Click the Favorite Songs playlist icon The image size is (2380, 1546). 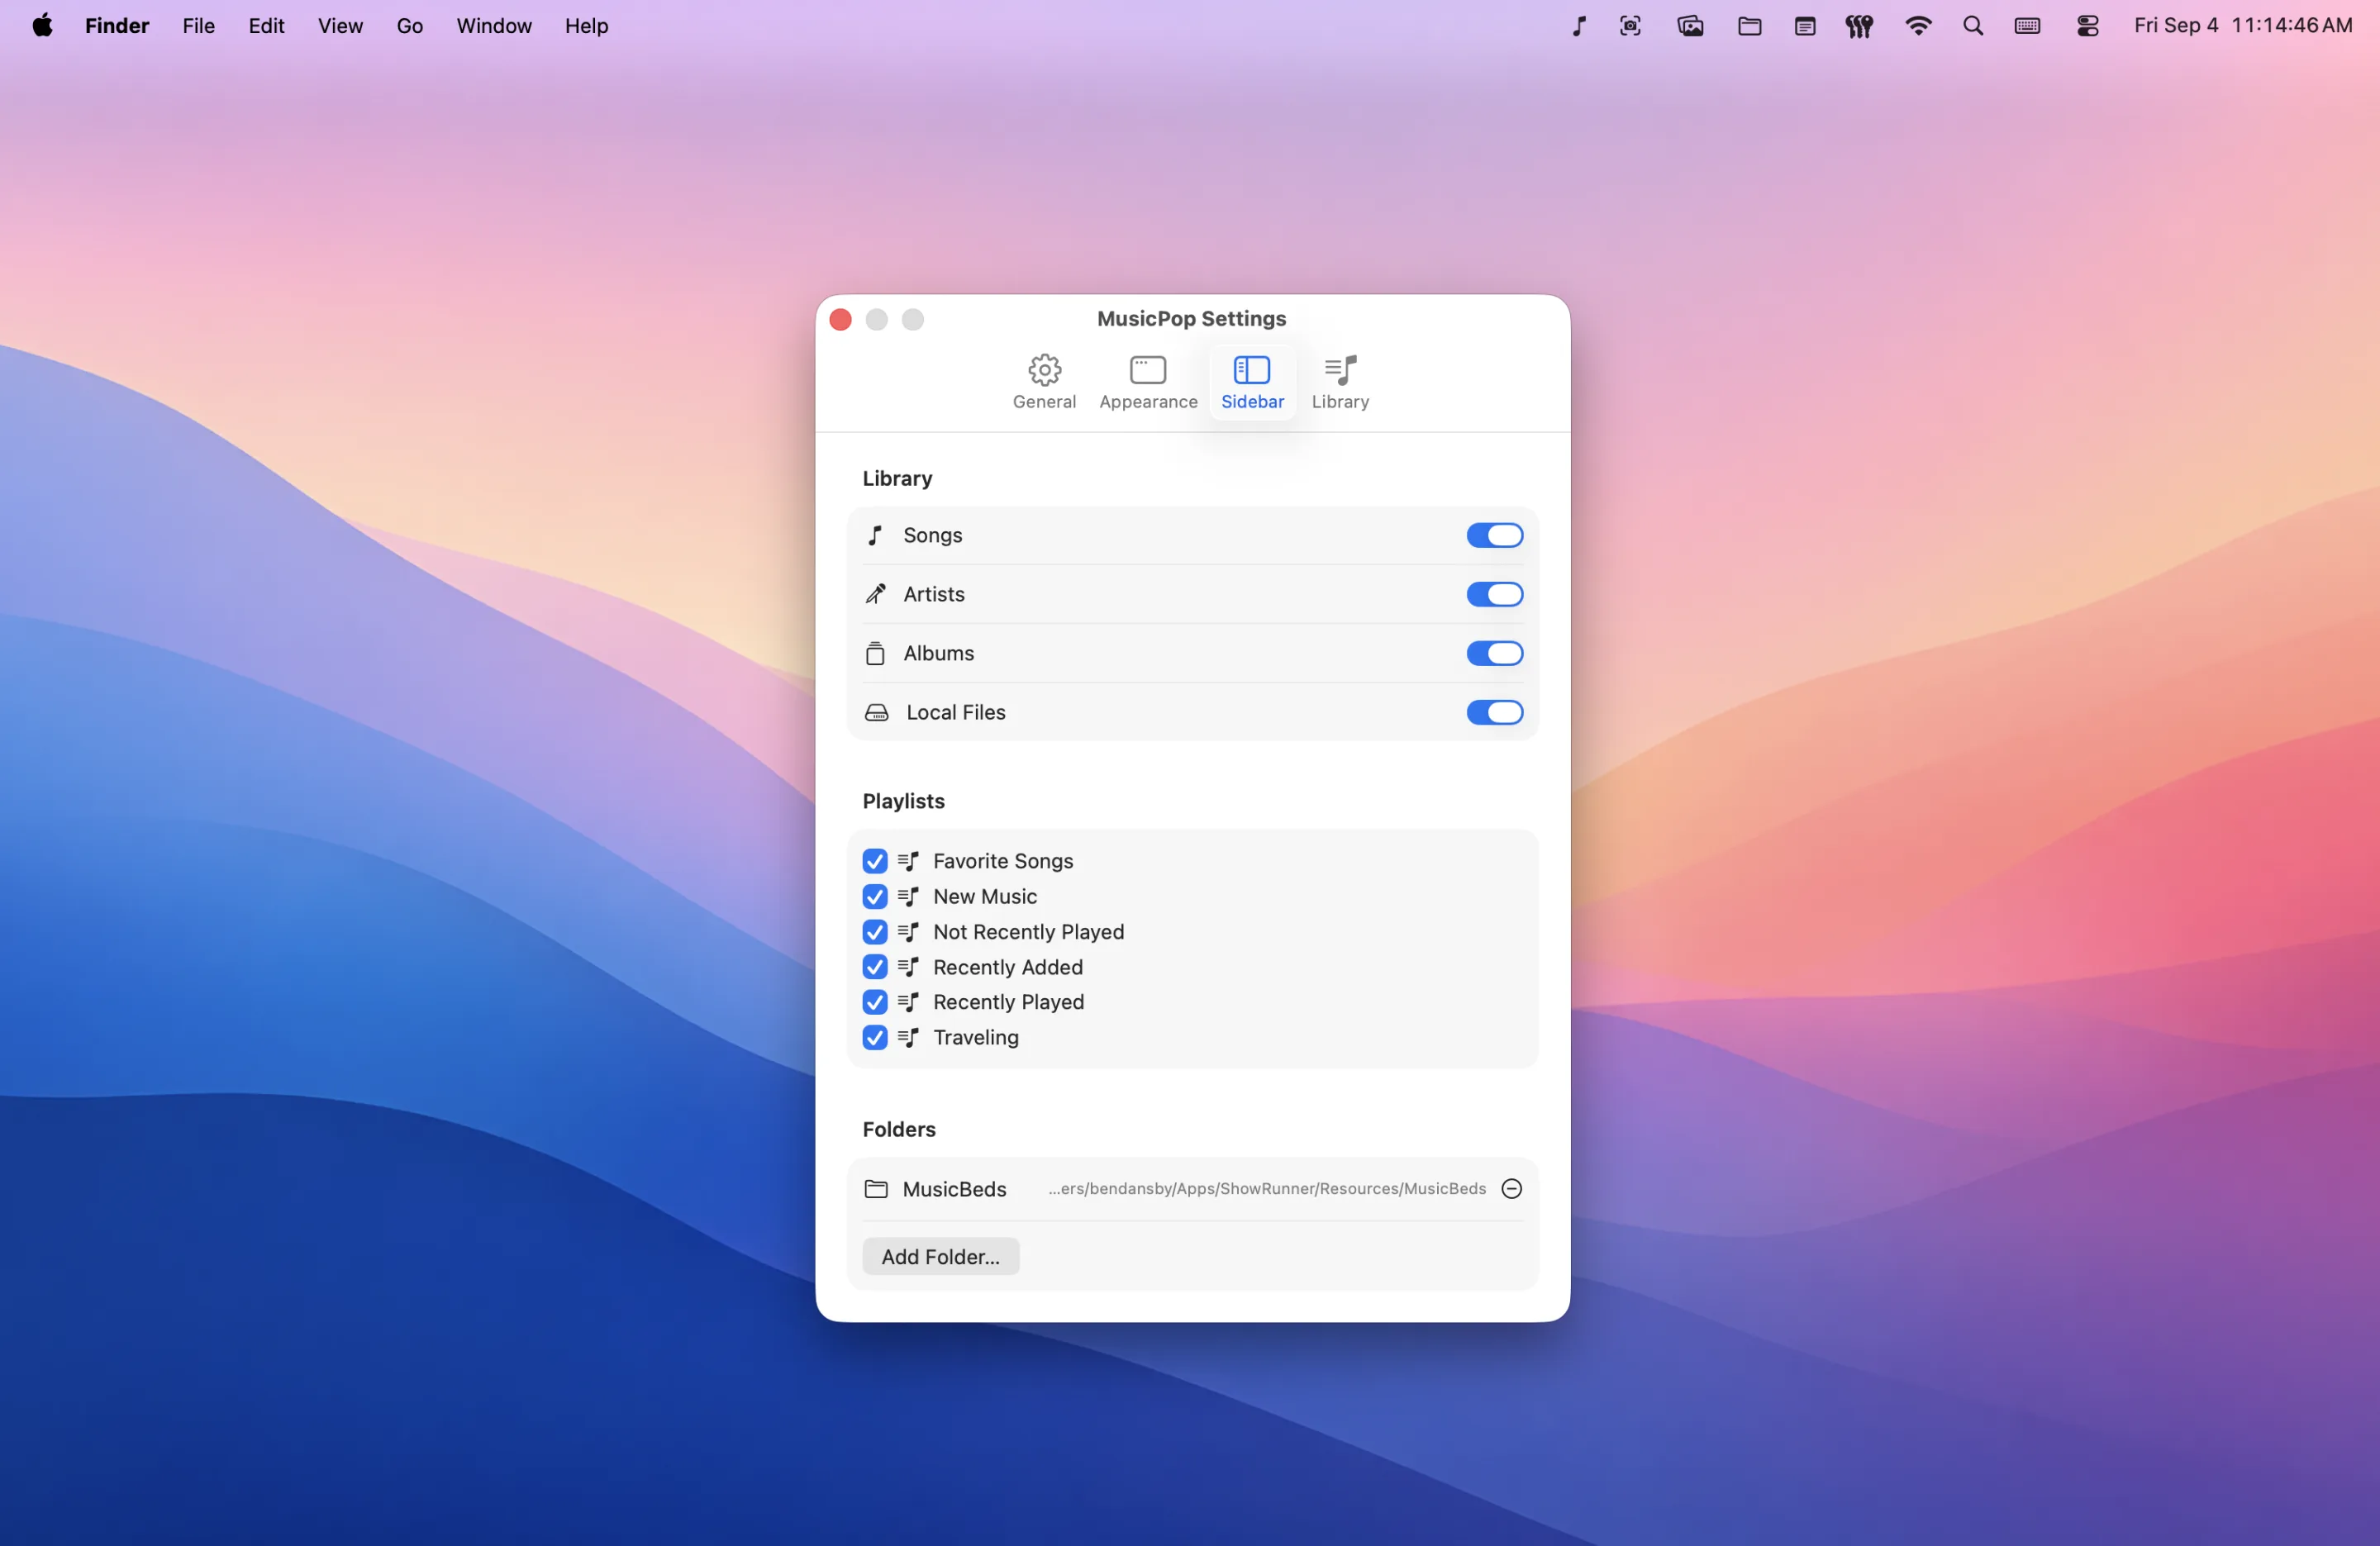pyautogui.click(x=908, y=861)
